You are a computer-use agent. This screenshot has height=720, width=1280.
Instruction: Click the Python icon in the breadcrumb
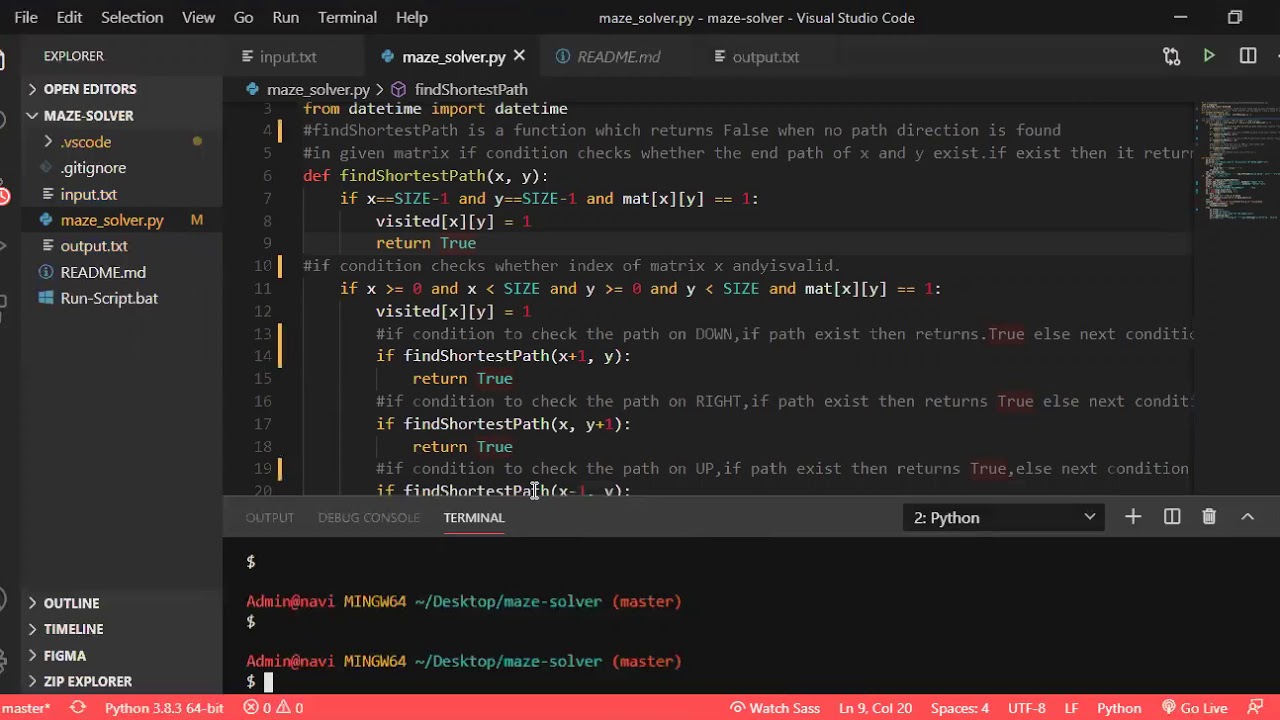[253, 89]
